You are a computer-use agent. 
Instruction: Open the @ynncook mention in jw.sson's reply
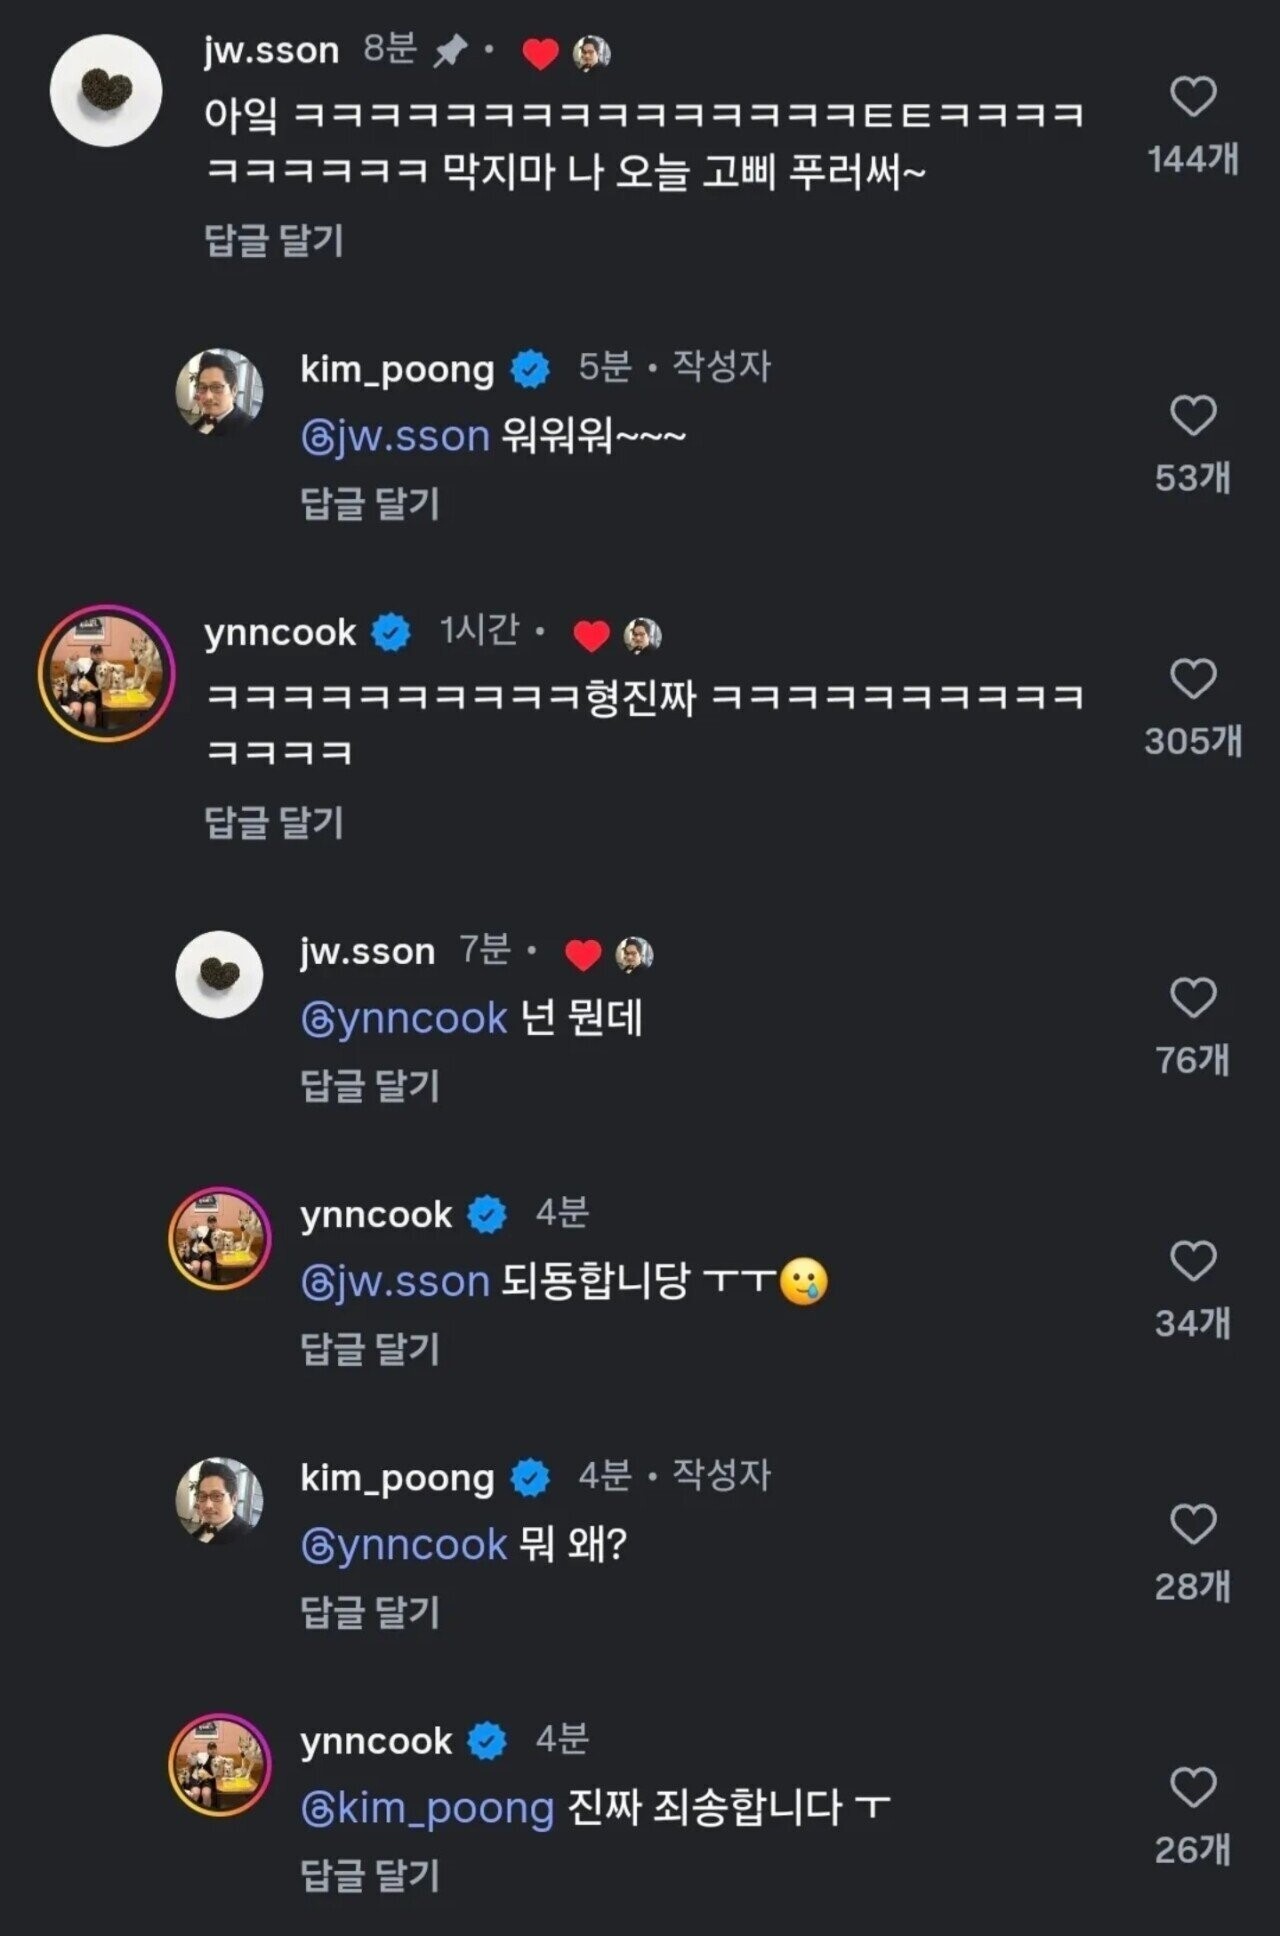(404, 1020)
